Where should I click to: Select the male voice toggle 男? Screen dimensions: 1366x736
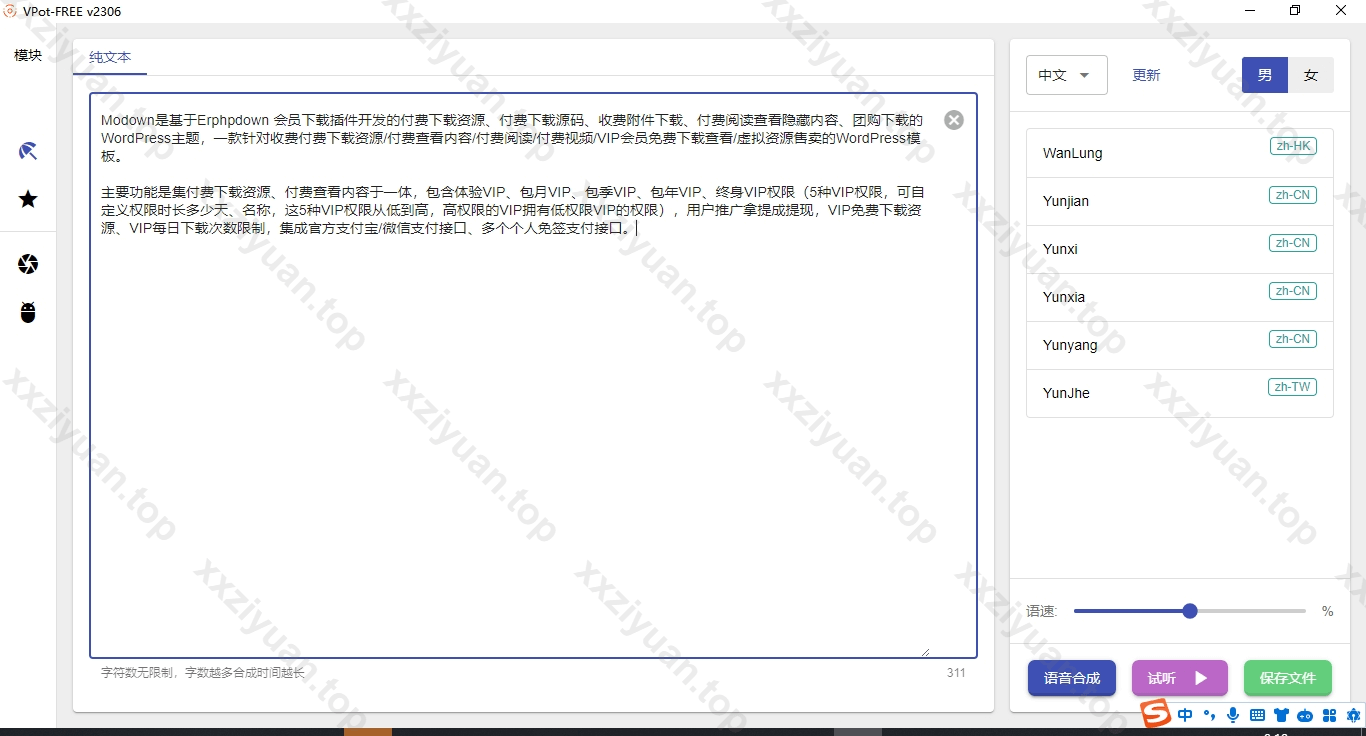1265,75
